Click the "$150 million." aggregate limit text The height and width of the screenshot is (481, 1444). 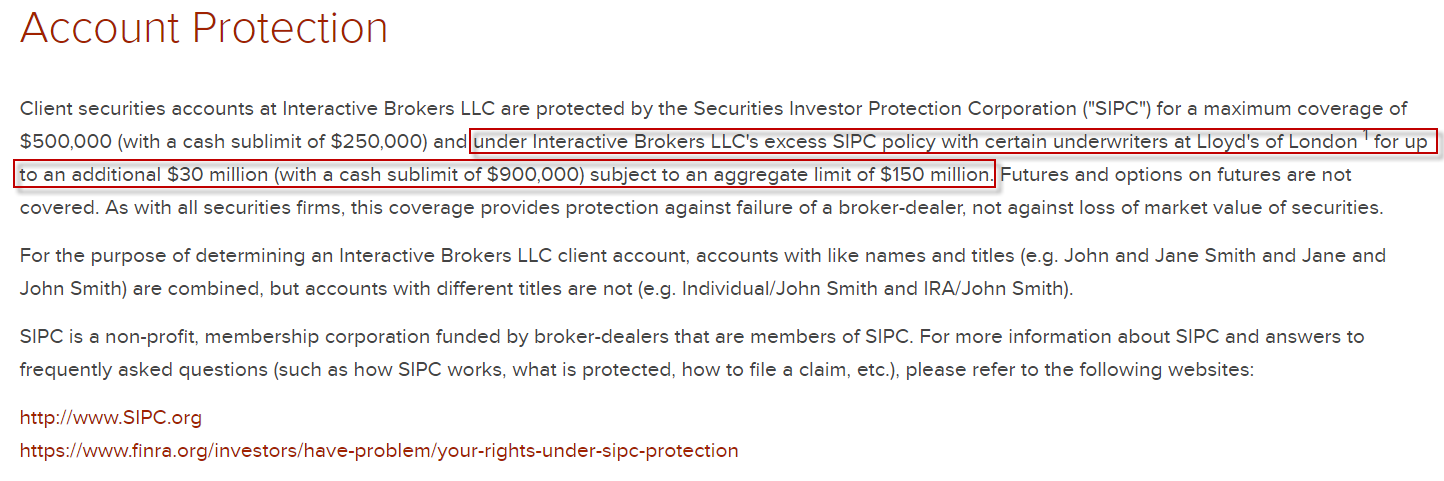[935, 174]
